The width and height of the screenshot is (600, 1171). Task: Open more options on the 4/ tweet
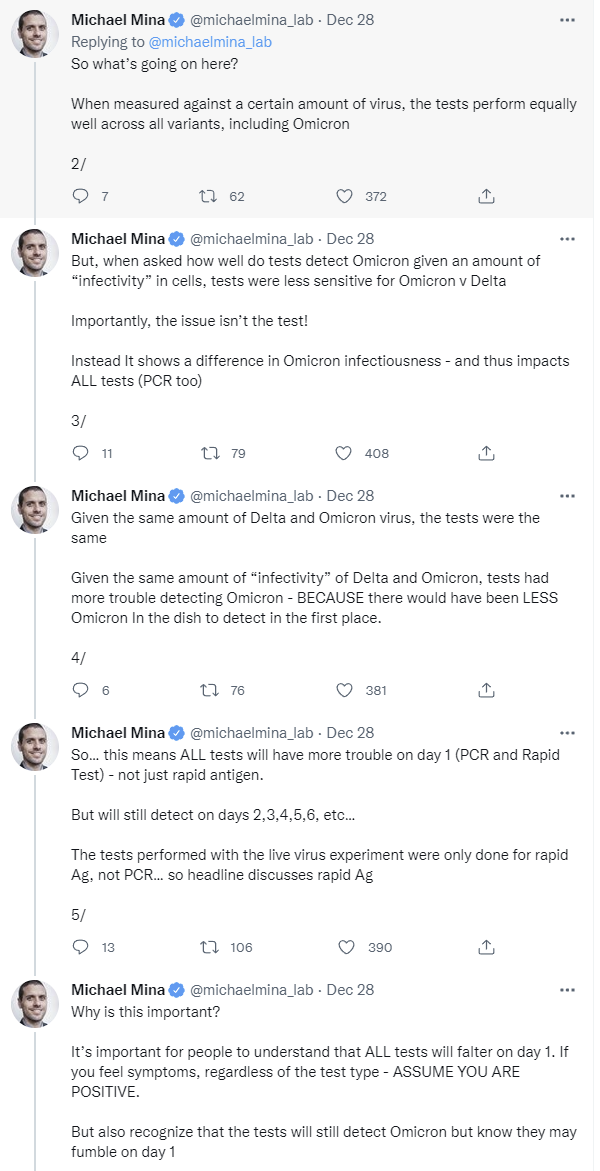click(x=567, y=496)
